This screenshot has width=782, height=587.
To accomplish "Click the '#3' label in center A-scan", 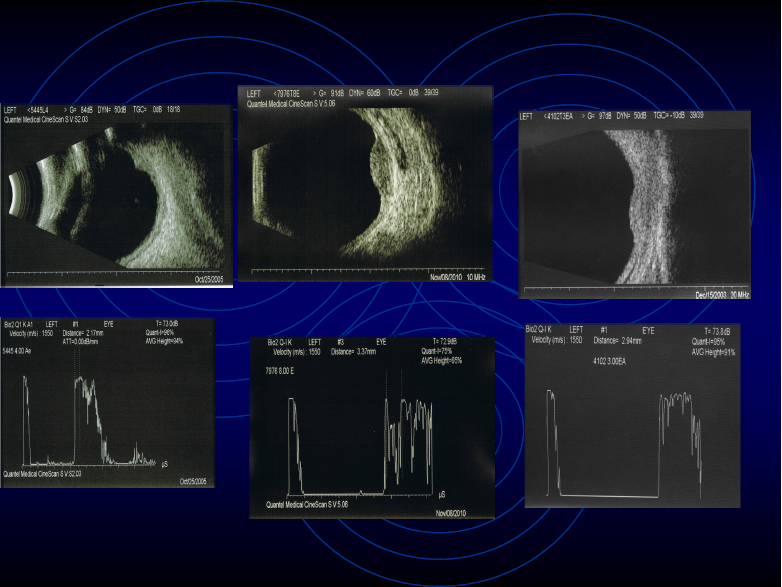I will coord(341,342).
